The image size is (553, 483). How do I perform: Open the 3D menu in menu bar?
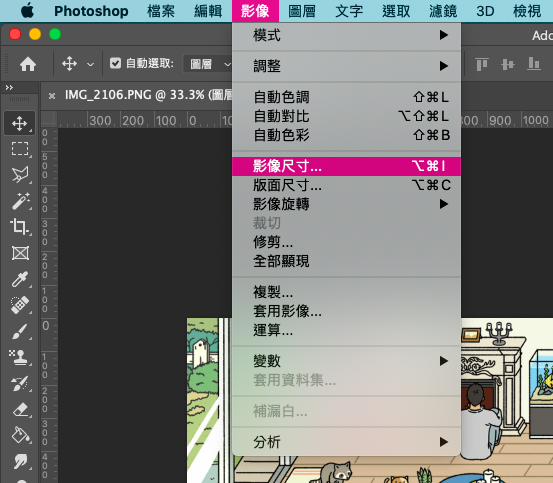[x=485, y=11]
